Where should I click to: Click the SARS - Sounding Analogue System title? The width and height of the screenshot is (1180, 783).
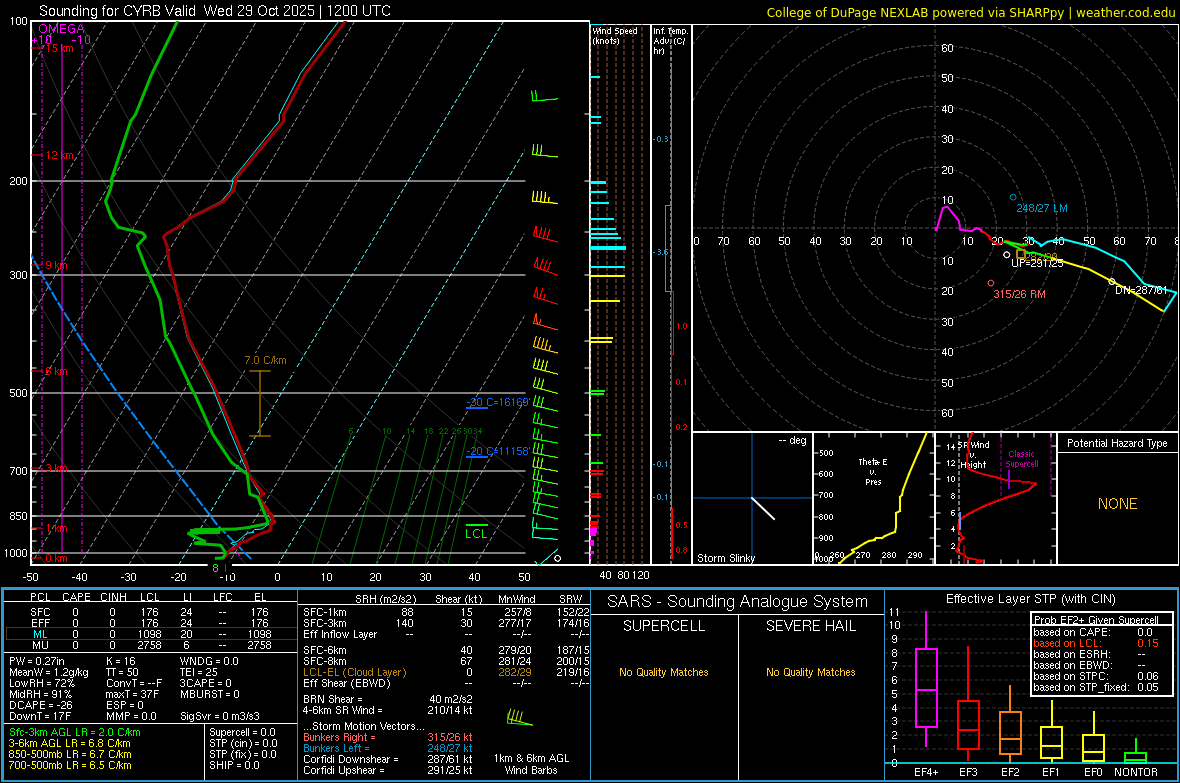737,601
